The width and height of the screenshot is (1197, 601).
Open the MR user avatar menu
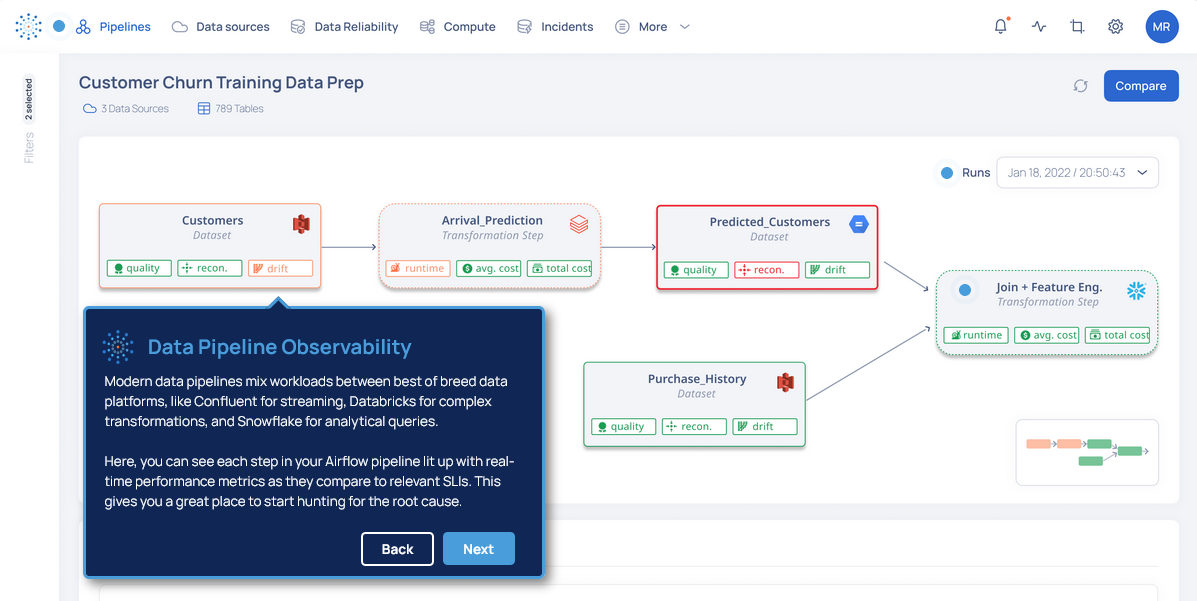tap(1162, 27)
